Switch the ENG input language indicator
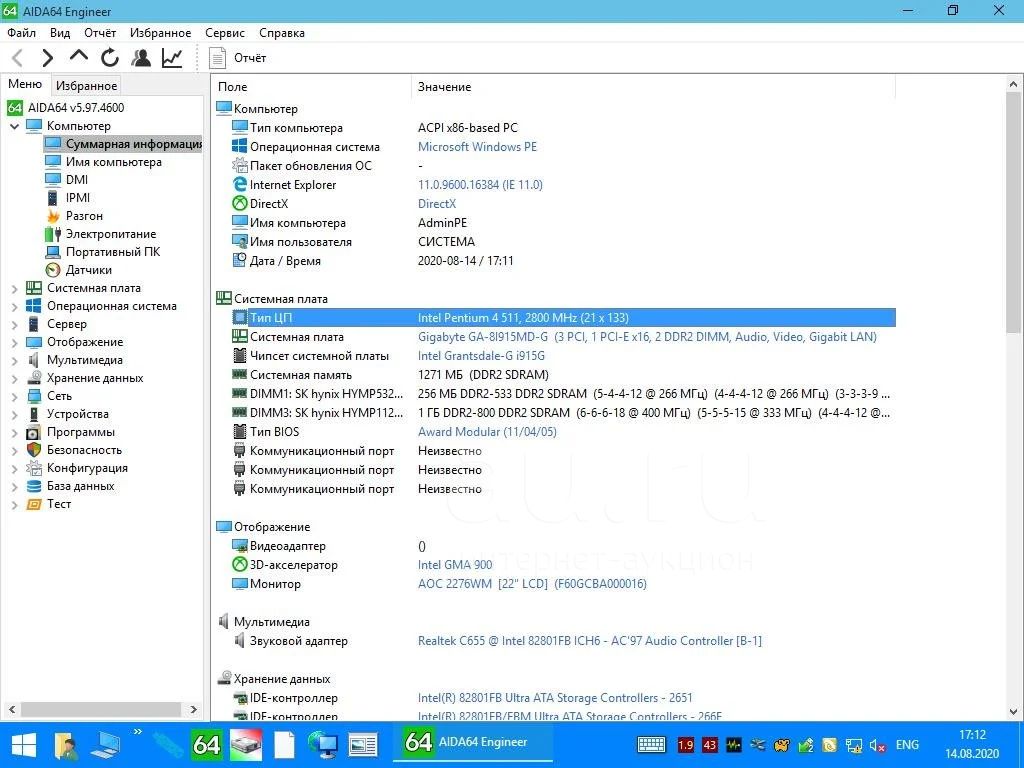The image size is (1024, 768). click(907, 744)
